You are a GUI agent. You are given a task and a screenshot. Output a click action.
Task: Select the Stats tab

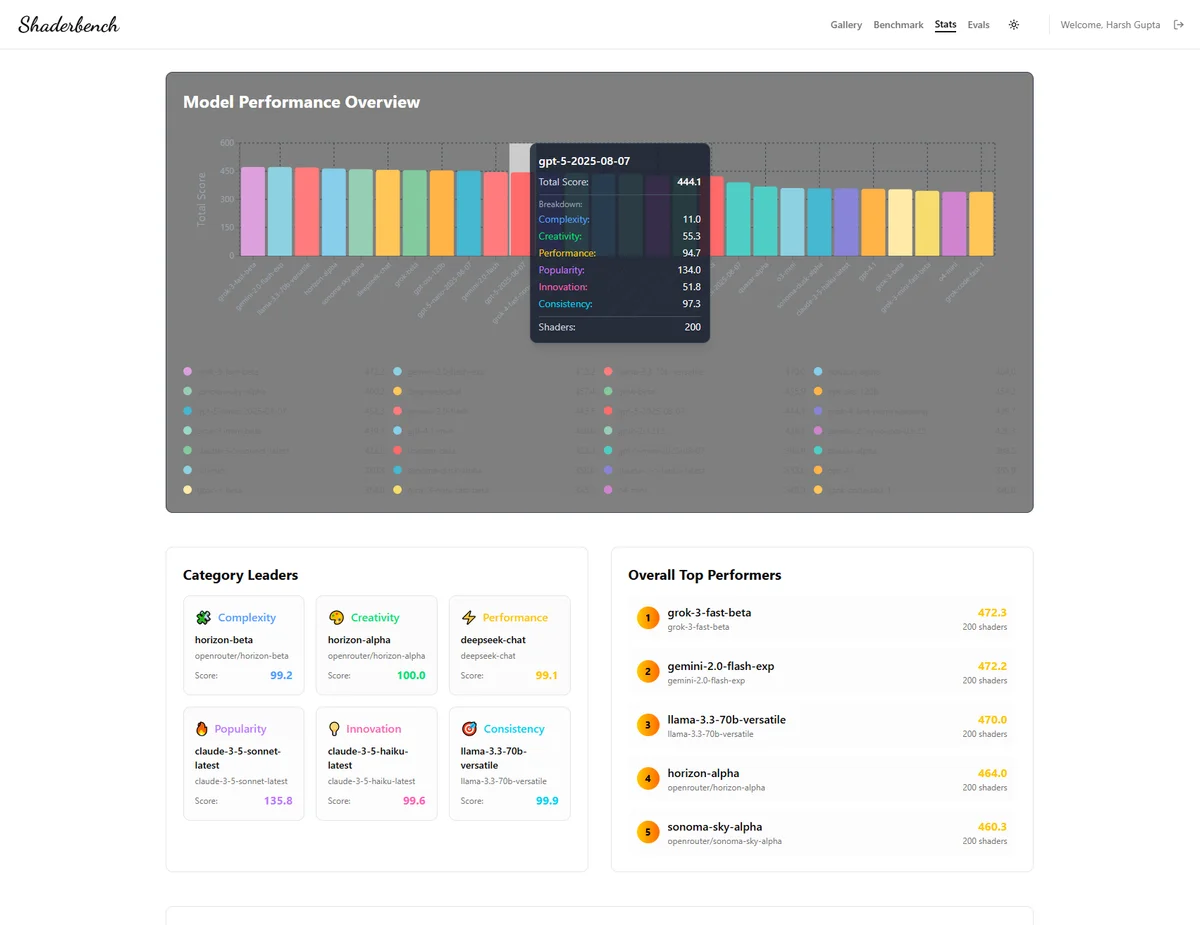945,25
